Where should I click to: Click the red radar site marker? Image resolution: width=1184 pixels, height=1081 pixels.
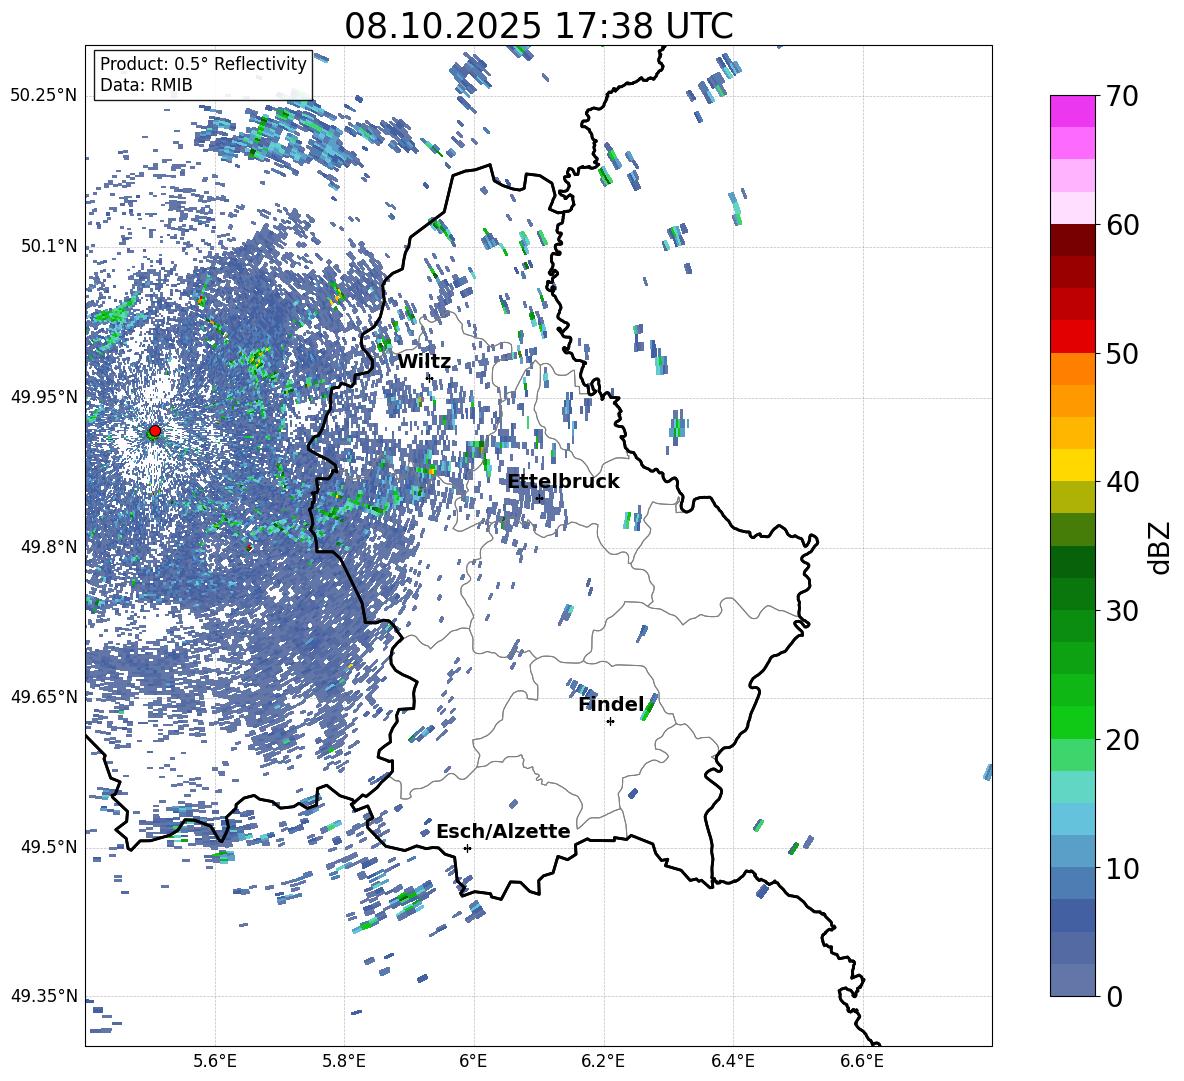pyautogui.click(x=155, y=430)
